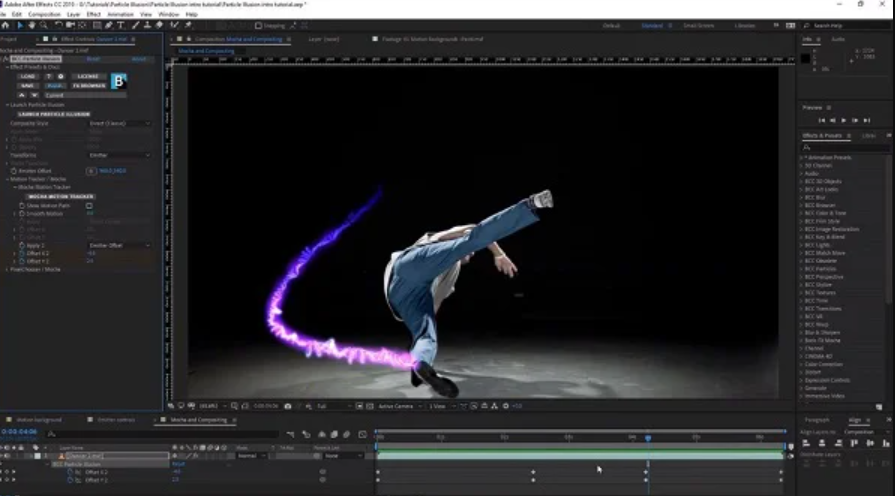This screenshot has width=895, height=496.
Task: Select the Rotation tool
Action: [58, 26]
